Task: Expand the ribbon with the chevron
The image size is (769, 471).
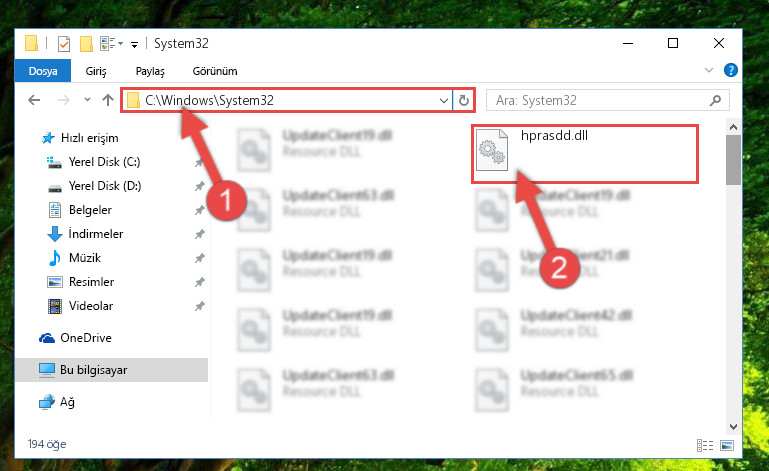Action: pyautogui.click(x=709, y=70)
